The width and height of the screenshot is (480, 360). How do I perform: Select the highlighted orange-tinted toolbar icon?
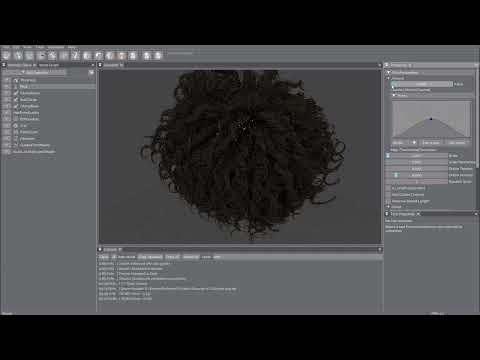click(x=121, y=55)
